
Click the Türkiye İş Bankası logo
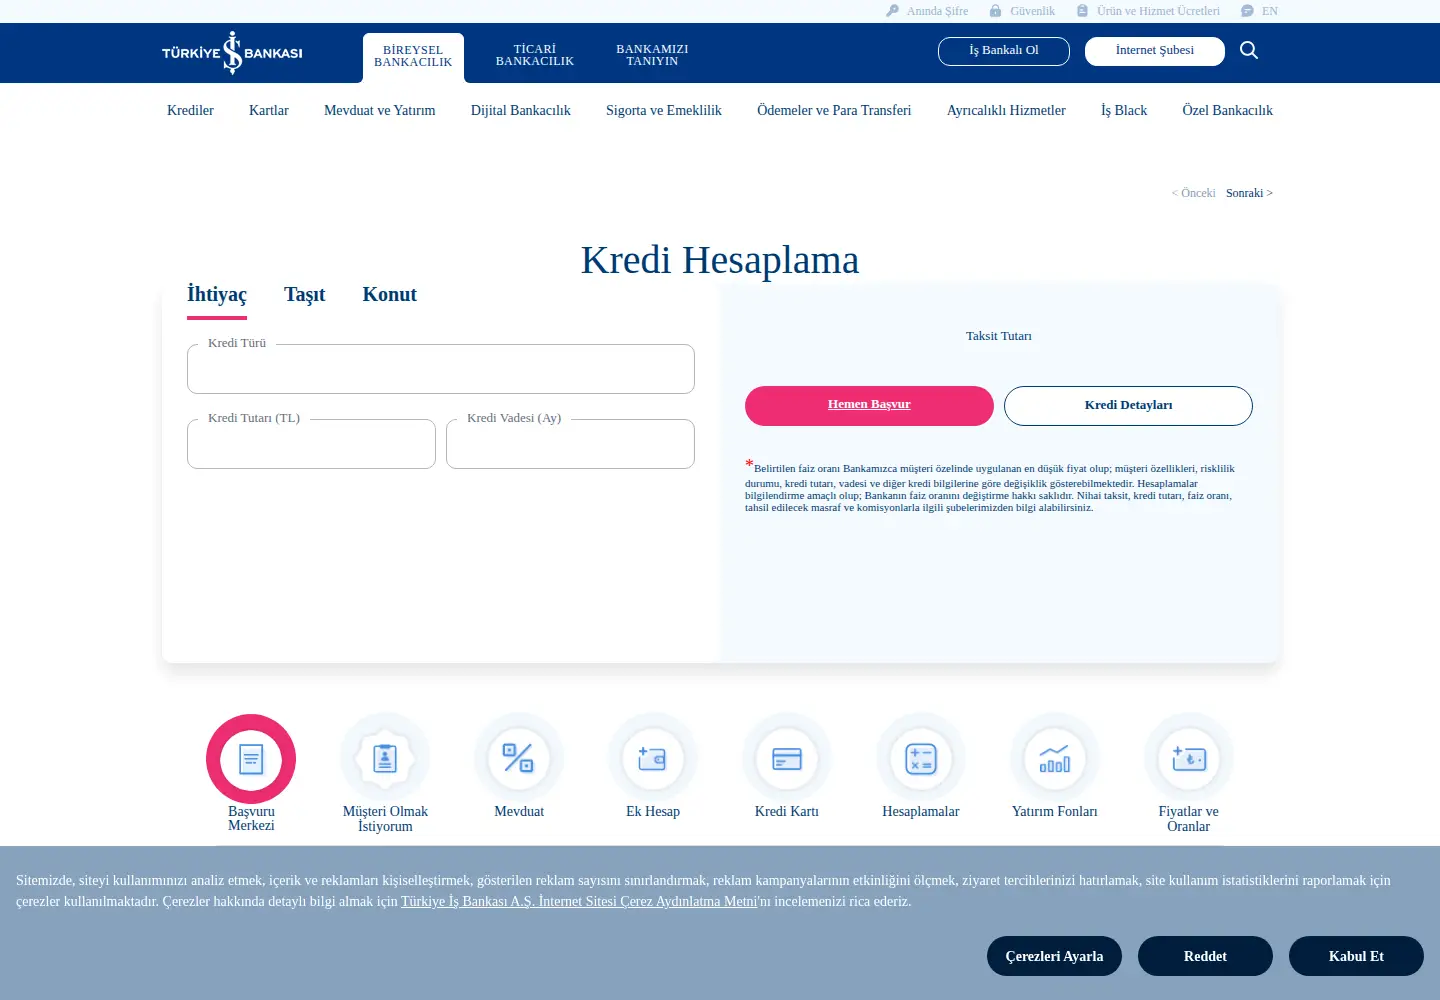click(x=232, y=53)
